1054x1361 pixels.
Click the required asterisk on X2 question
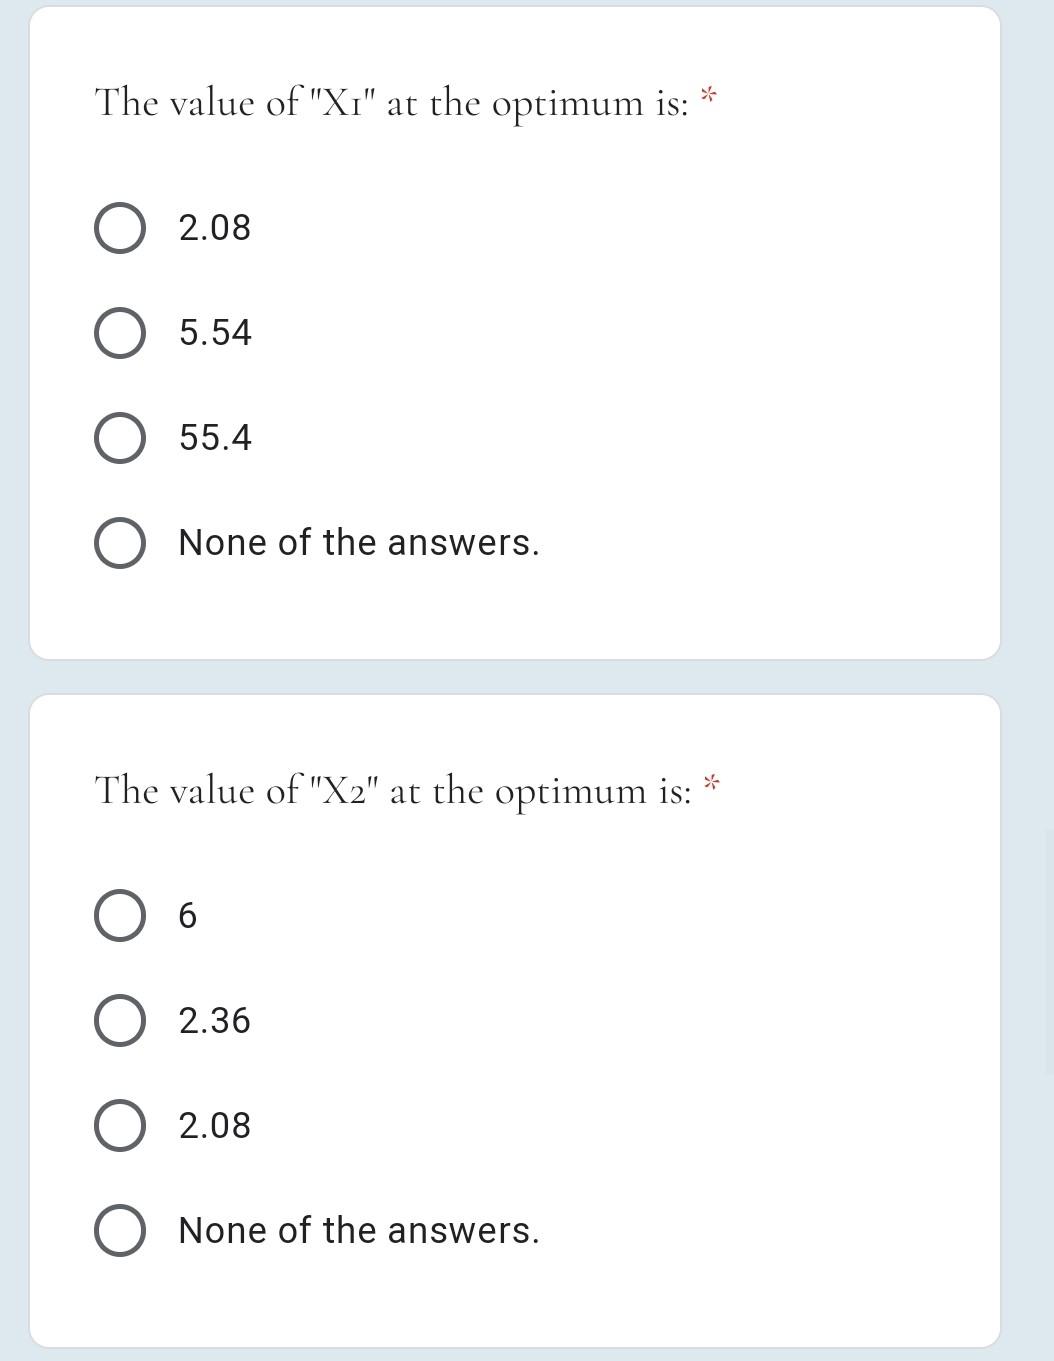[x=712, y=784]
